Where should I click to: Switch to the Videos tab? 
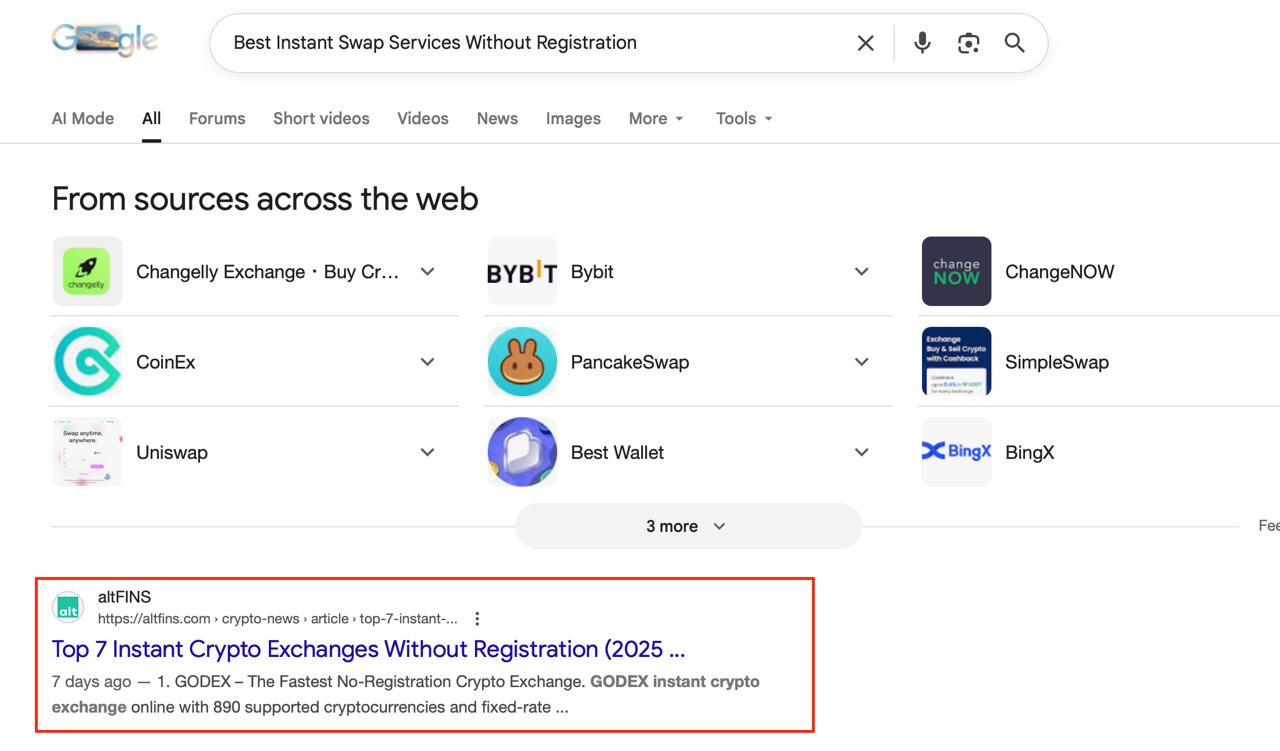[423, 118]
